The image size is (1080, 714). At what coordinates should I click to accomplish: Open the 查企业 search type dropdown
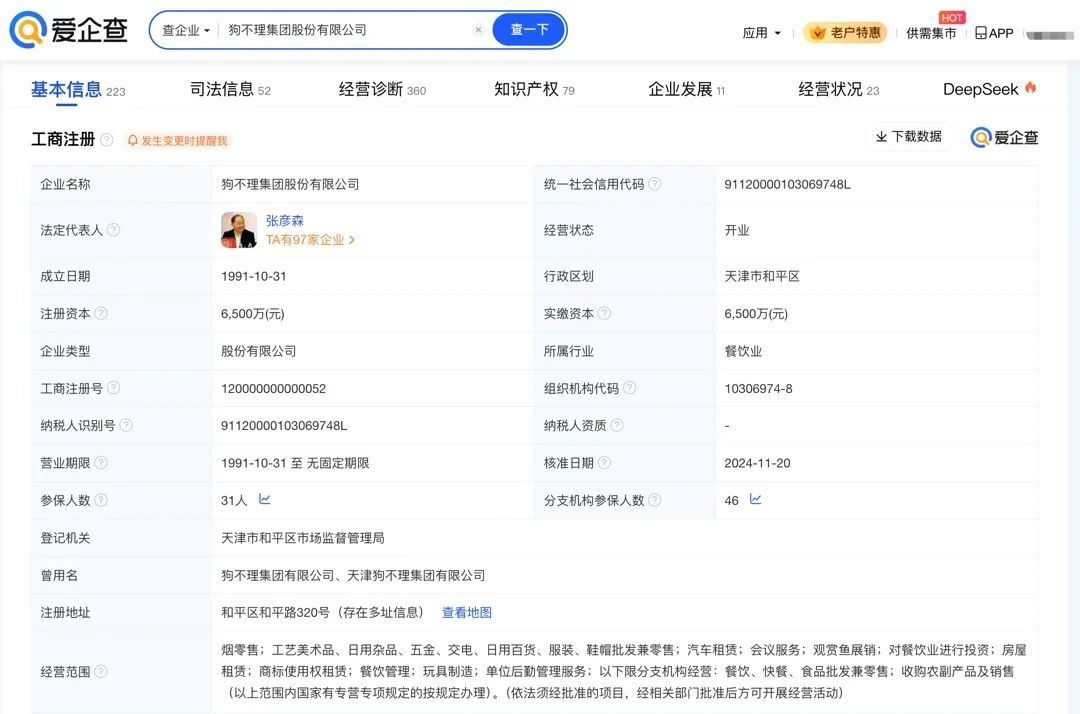click(185, 30)
